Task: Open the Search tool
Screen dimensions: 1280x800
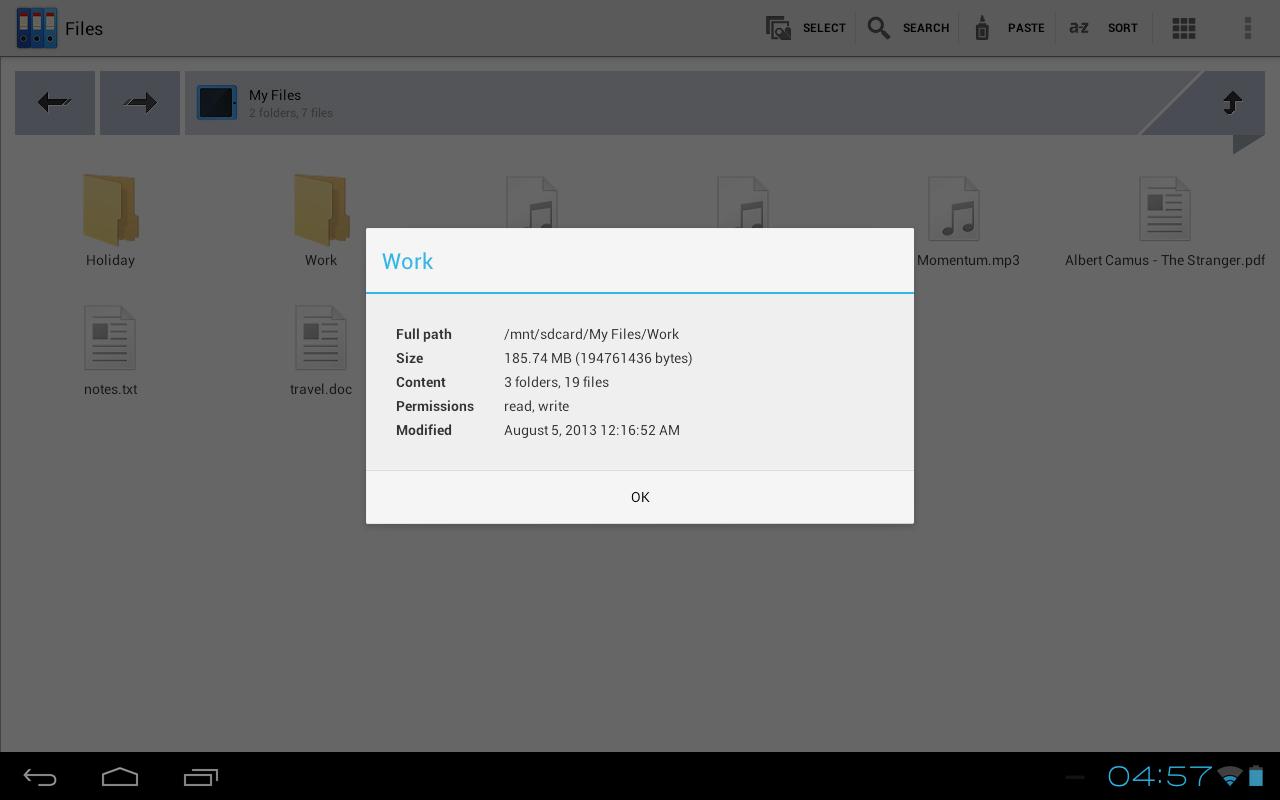Action: tap(908, 28)
